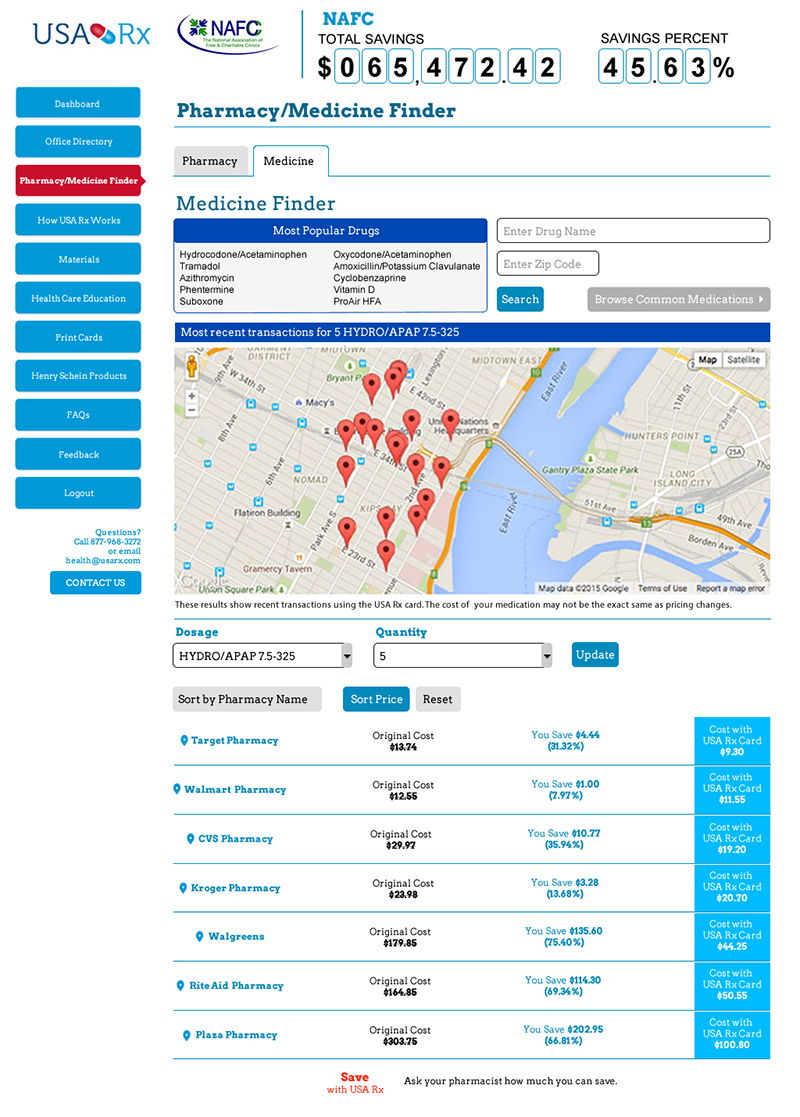This screenshot has width=800, height=1117.
Task: Open CVS Pharmacy name link
Action: (x=236, y=839)
